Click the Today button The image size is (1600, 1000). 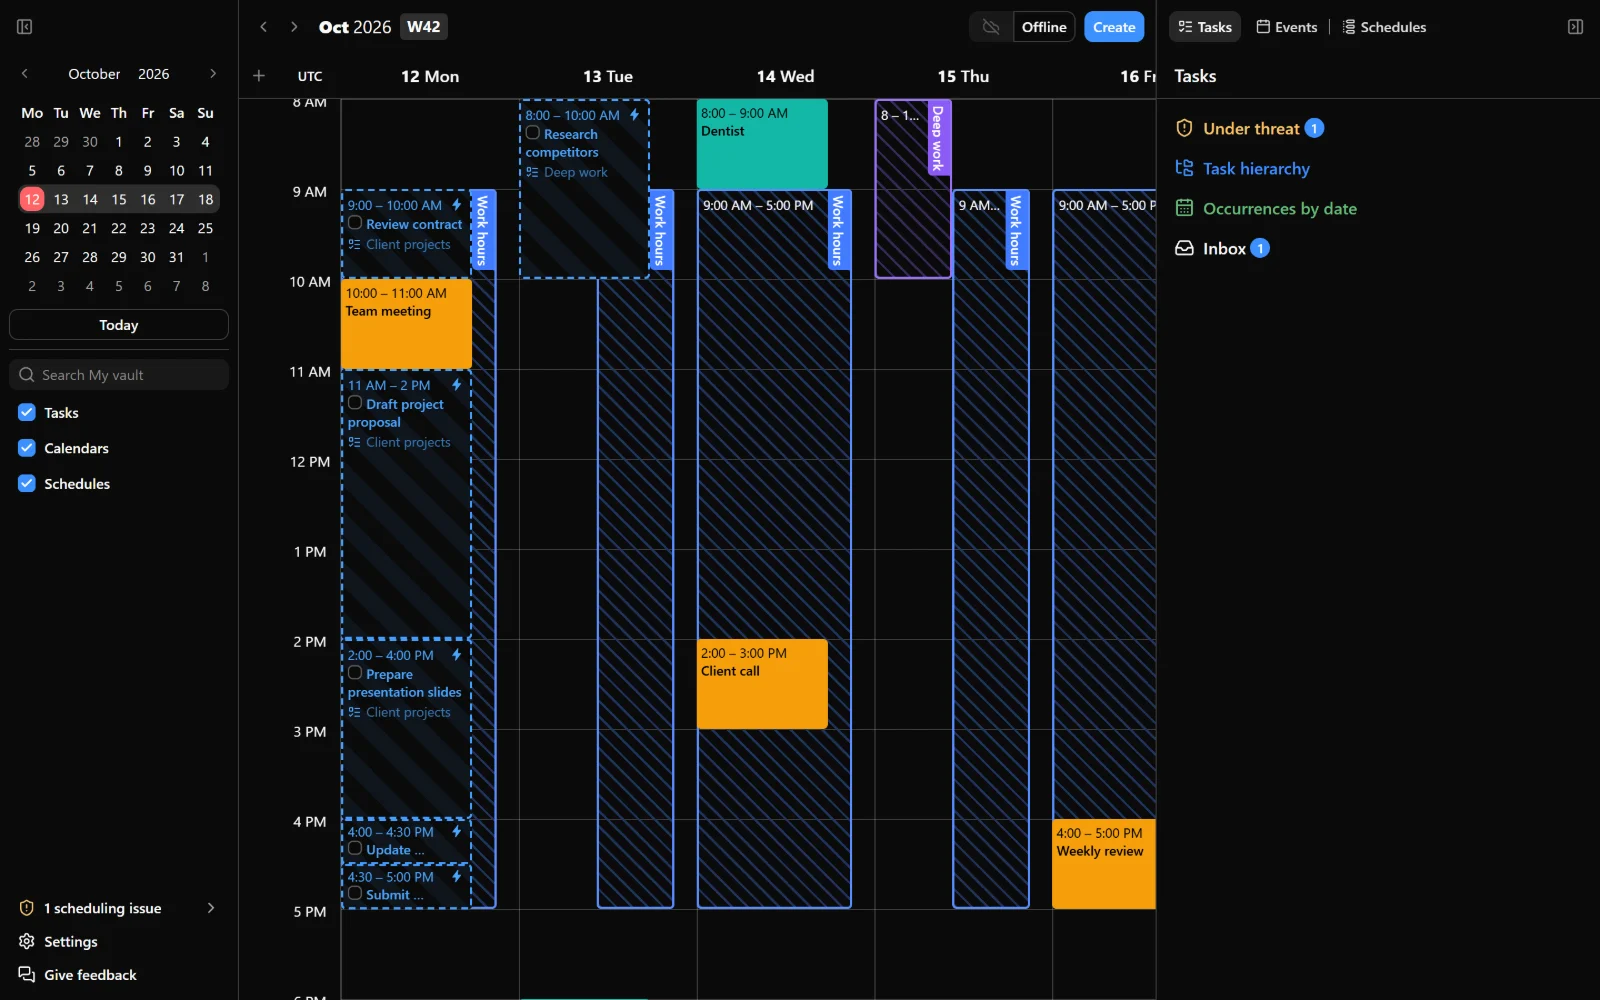119,325
